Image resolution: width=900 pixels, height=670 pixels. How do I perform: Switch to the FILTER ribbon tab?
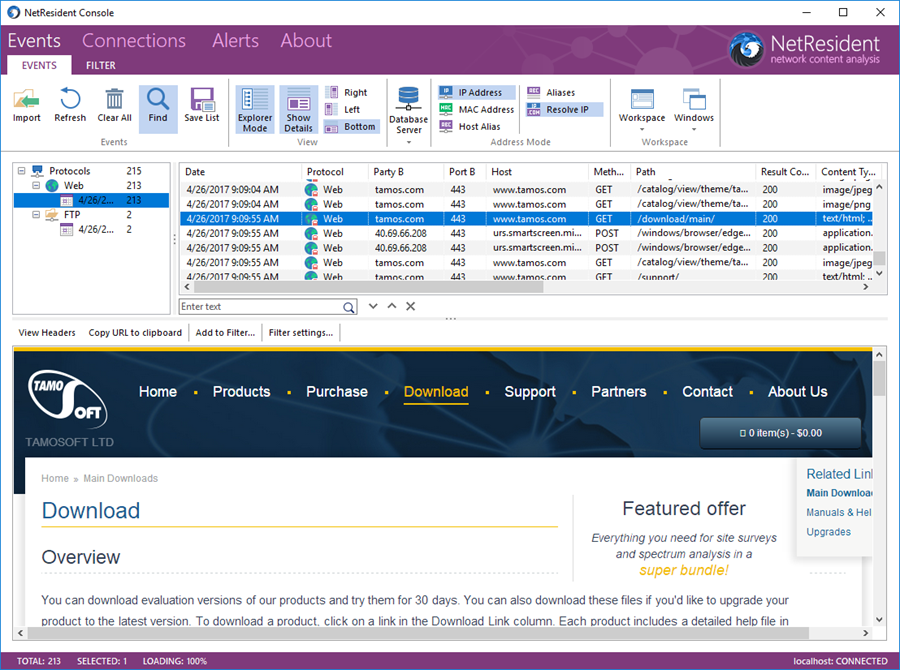(100, 65)
